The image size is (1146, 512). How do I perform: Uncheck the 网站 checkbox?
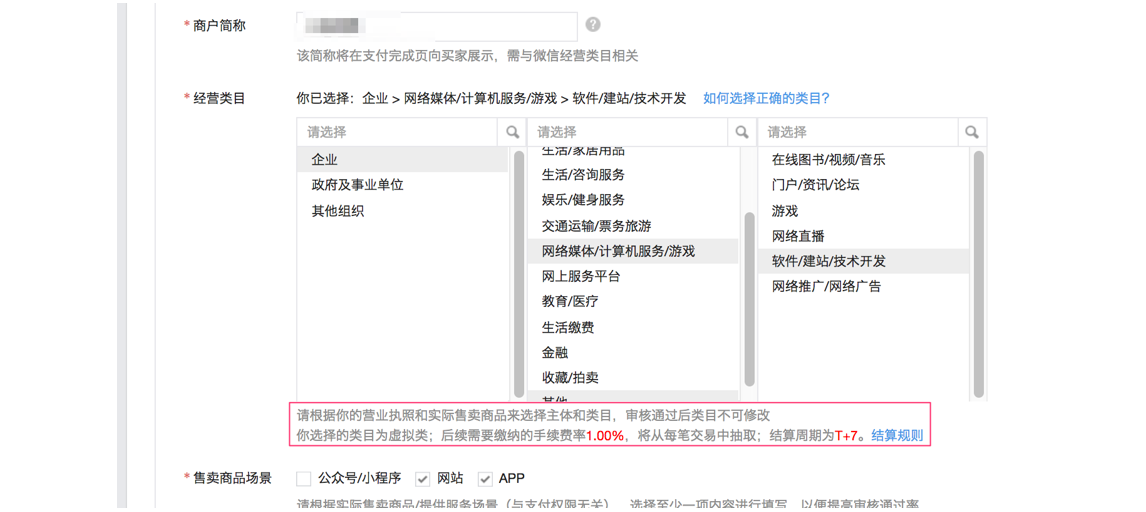click(422, 479)
